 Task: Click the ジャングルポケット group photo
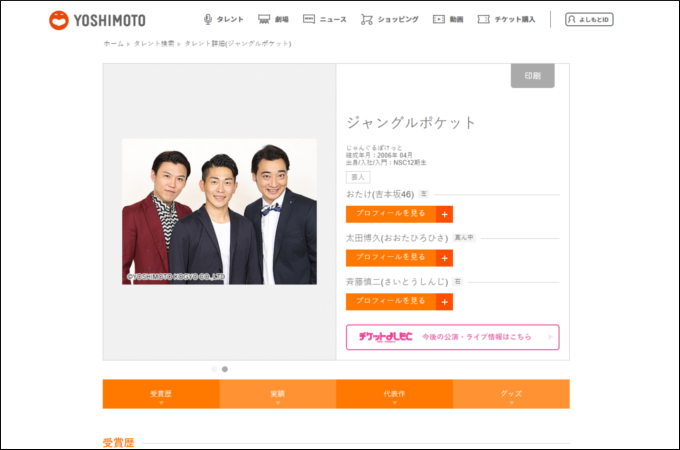point(219,212)
